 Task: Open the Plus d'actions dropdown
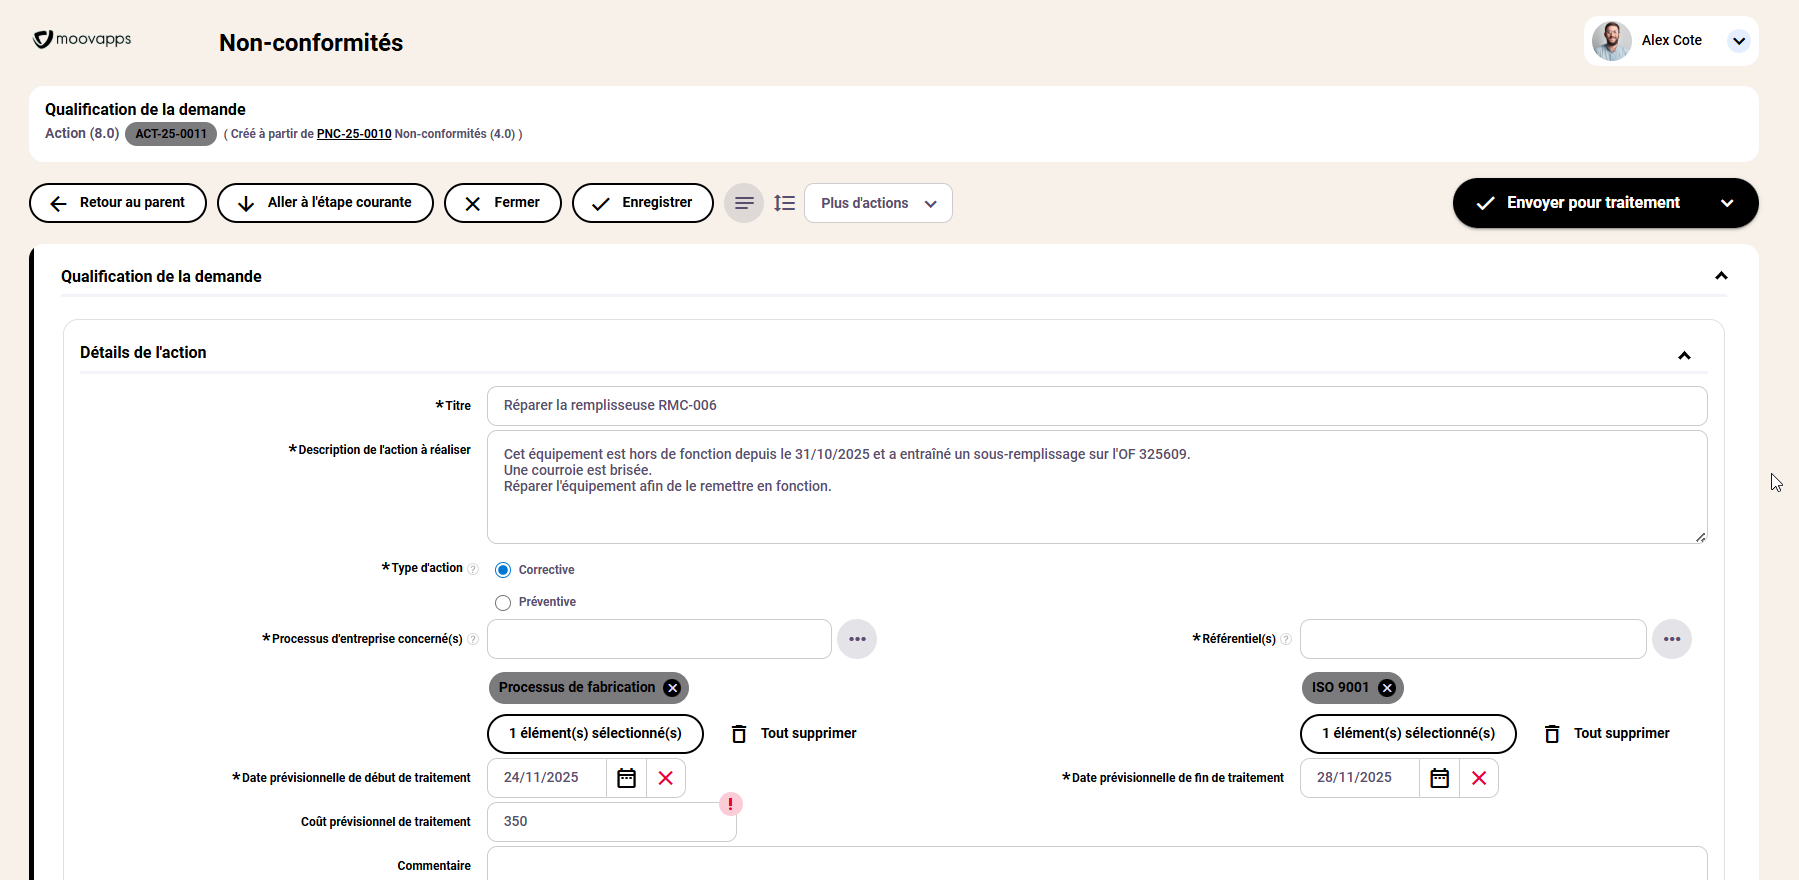(x=878, y=203)
